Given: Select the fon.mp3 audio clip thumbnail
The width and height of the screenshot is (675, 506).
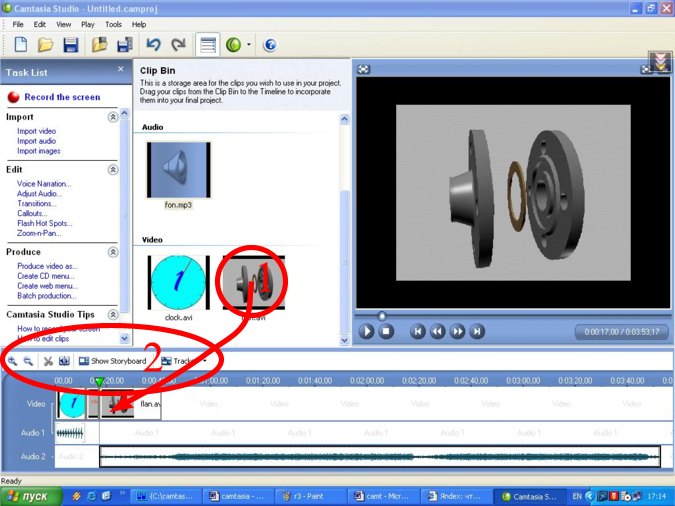Looking at the screenshot, I should pos(177,170).
